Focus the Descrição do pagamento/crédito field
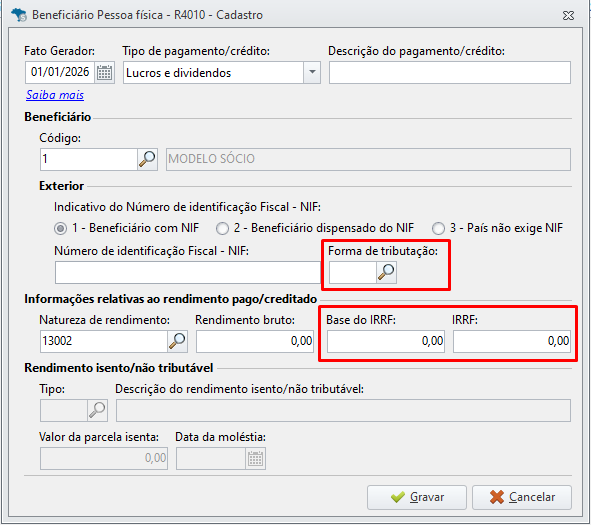This screenshot has width=591, height=525. [x=450, y=73]
